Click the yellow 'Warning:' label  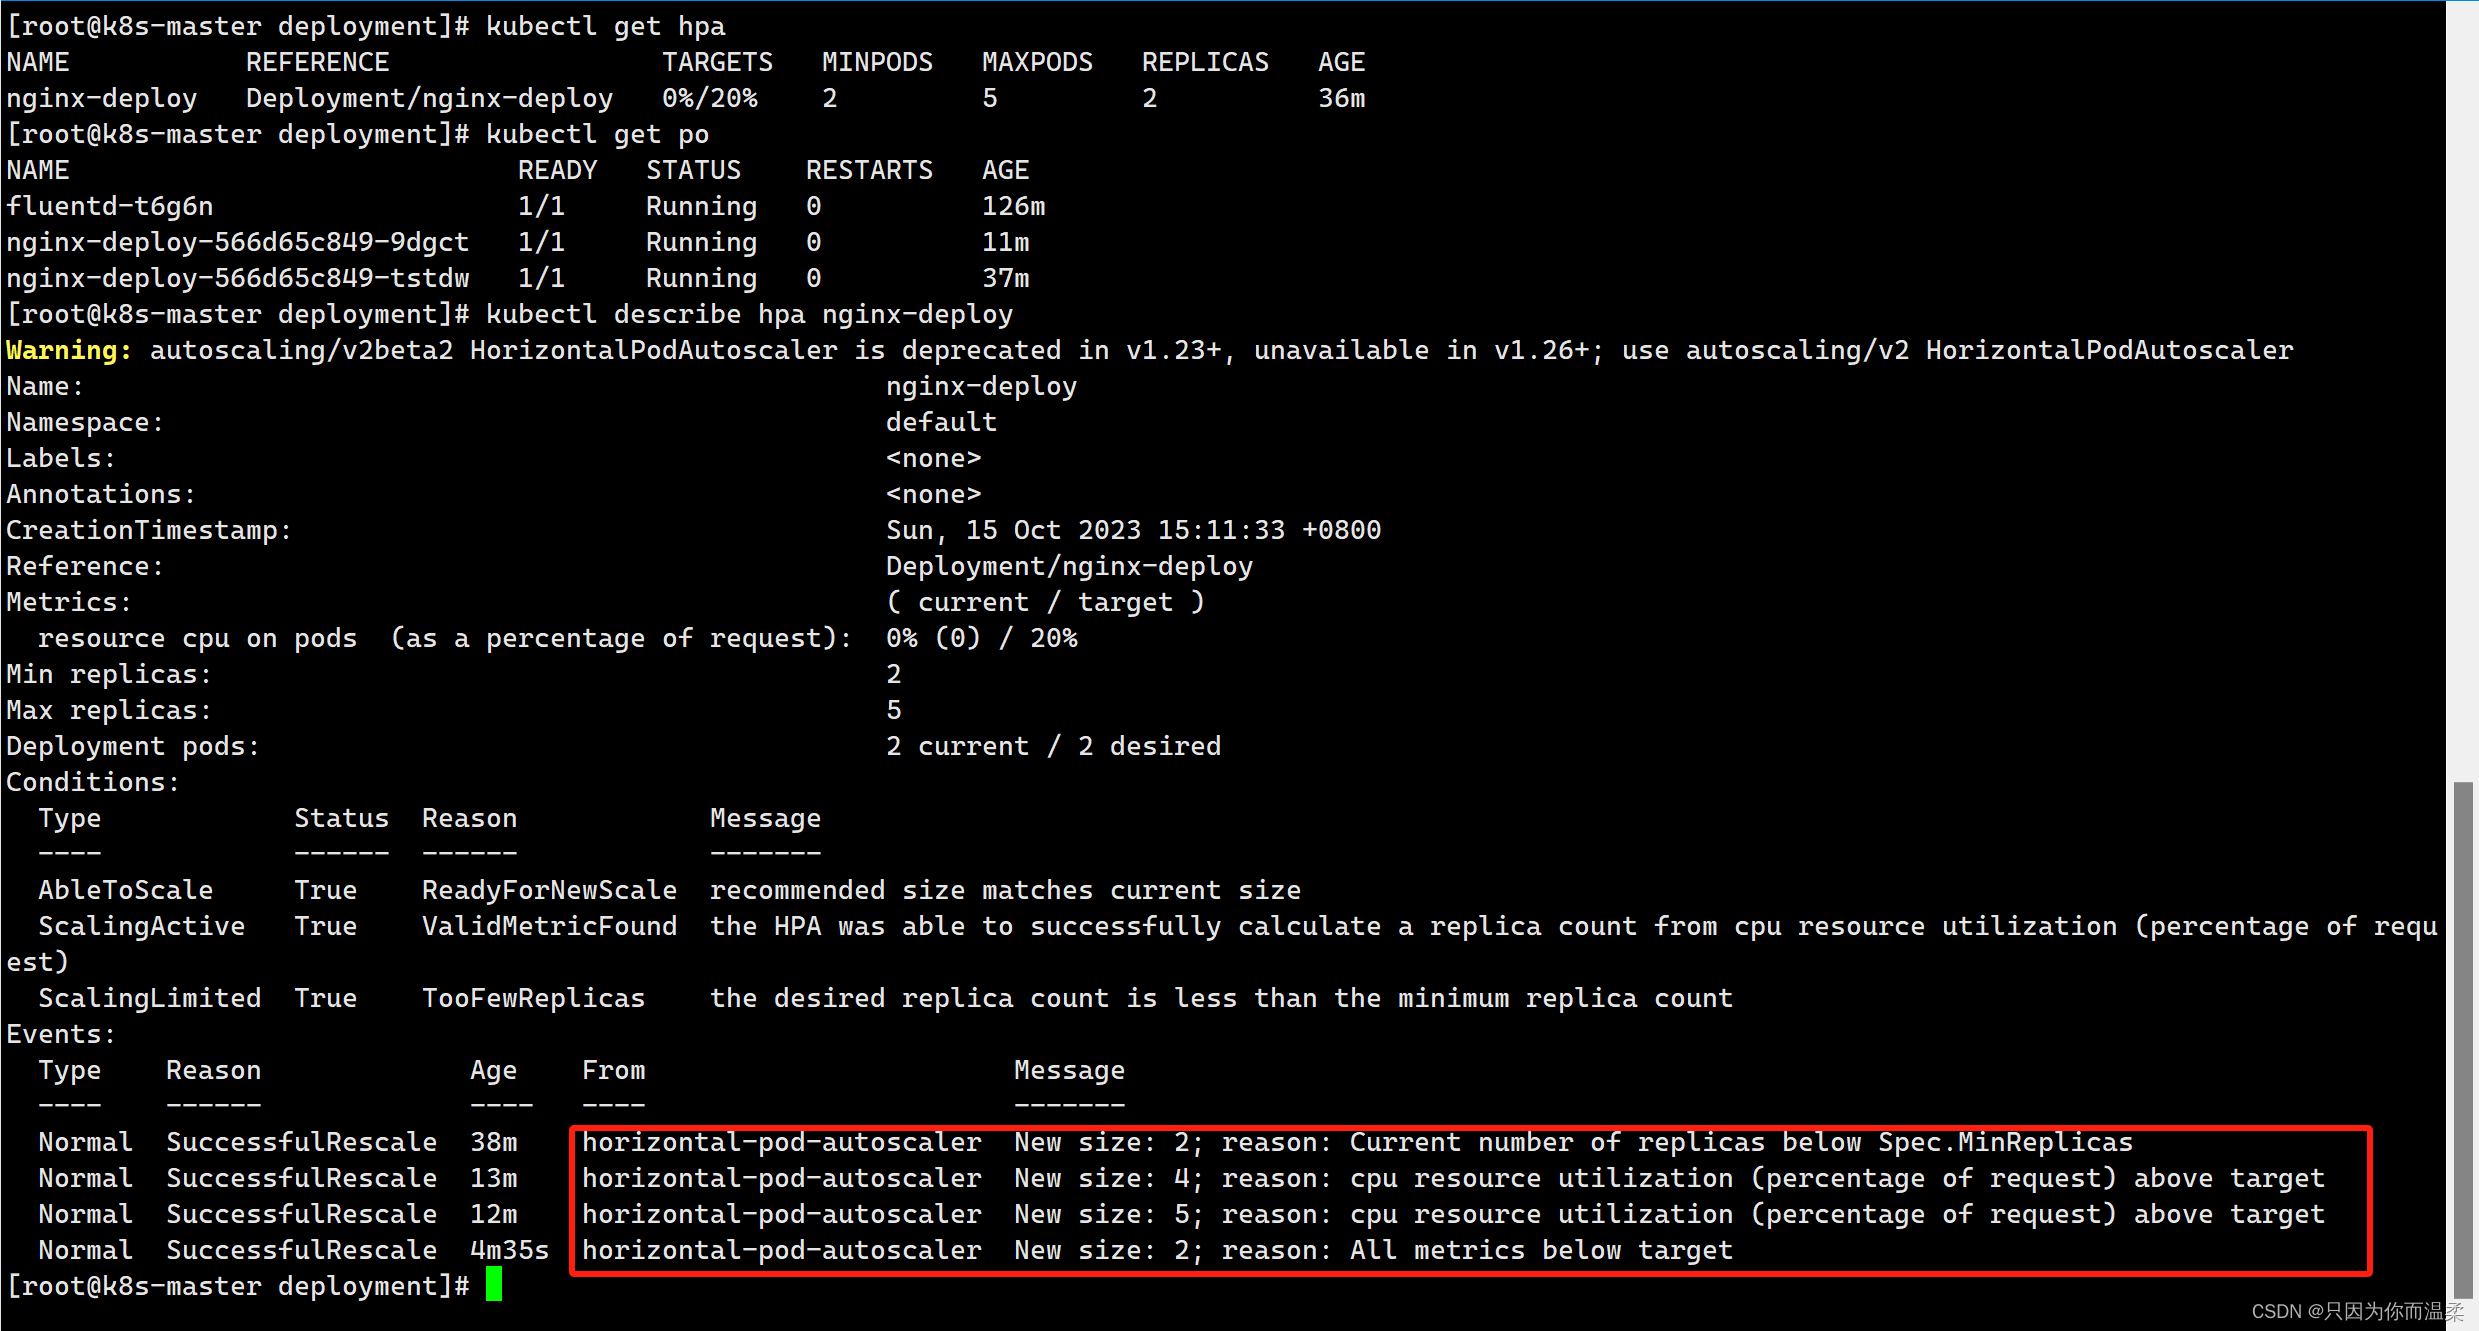(x=69, y=350)
